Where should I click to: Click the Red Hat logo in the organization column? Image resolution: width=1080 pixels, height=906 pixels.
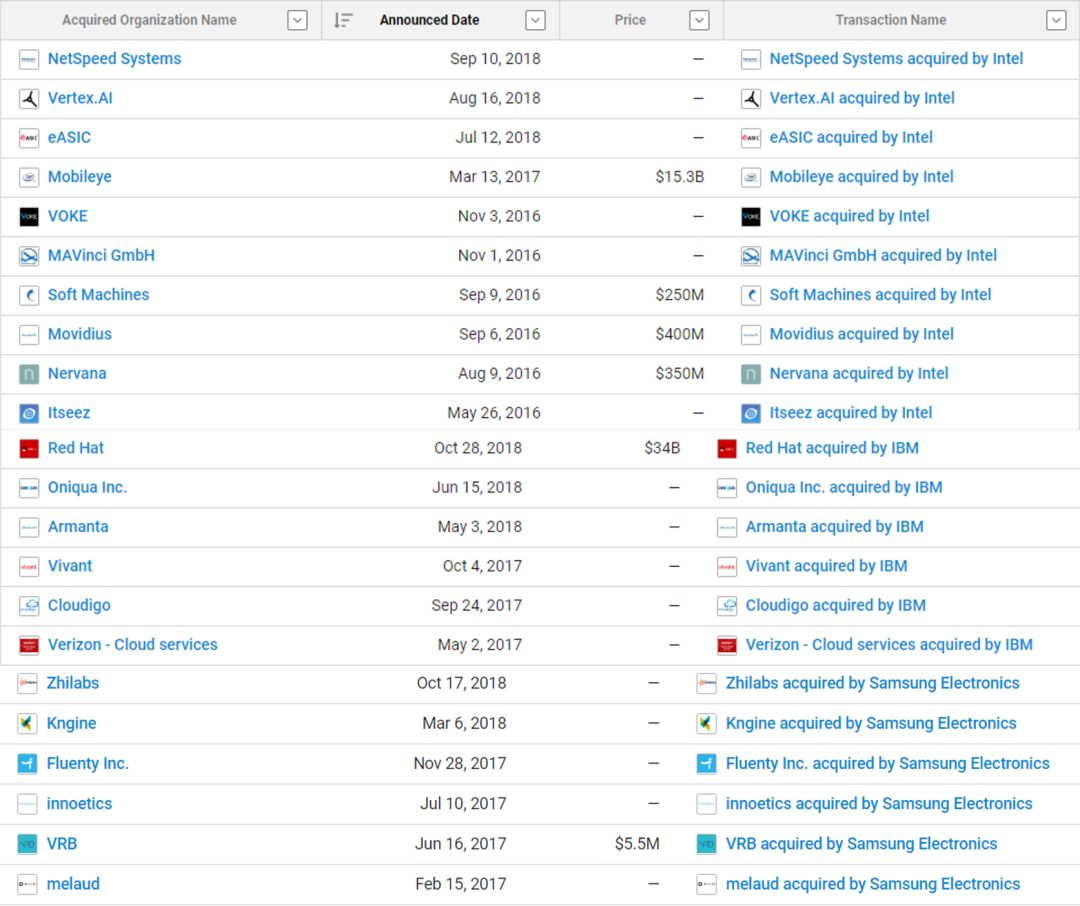click(x=29, y=449)
